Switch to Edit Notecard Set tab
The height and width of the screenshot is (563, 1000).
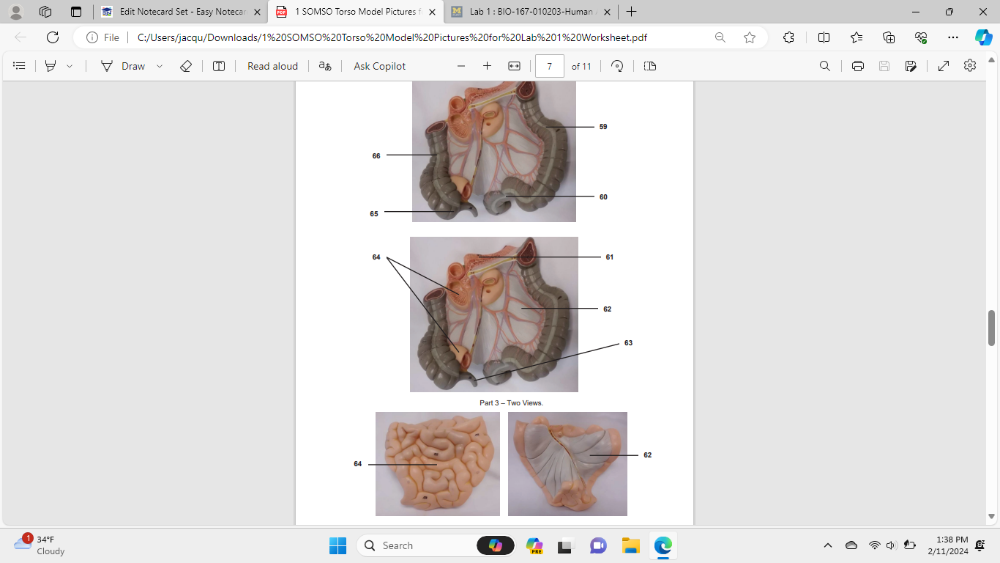pyautogui.click(x=180, y=12)
